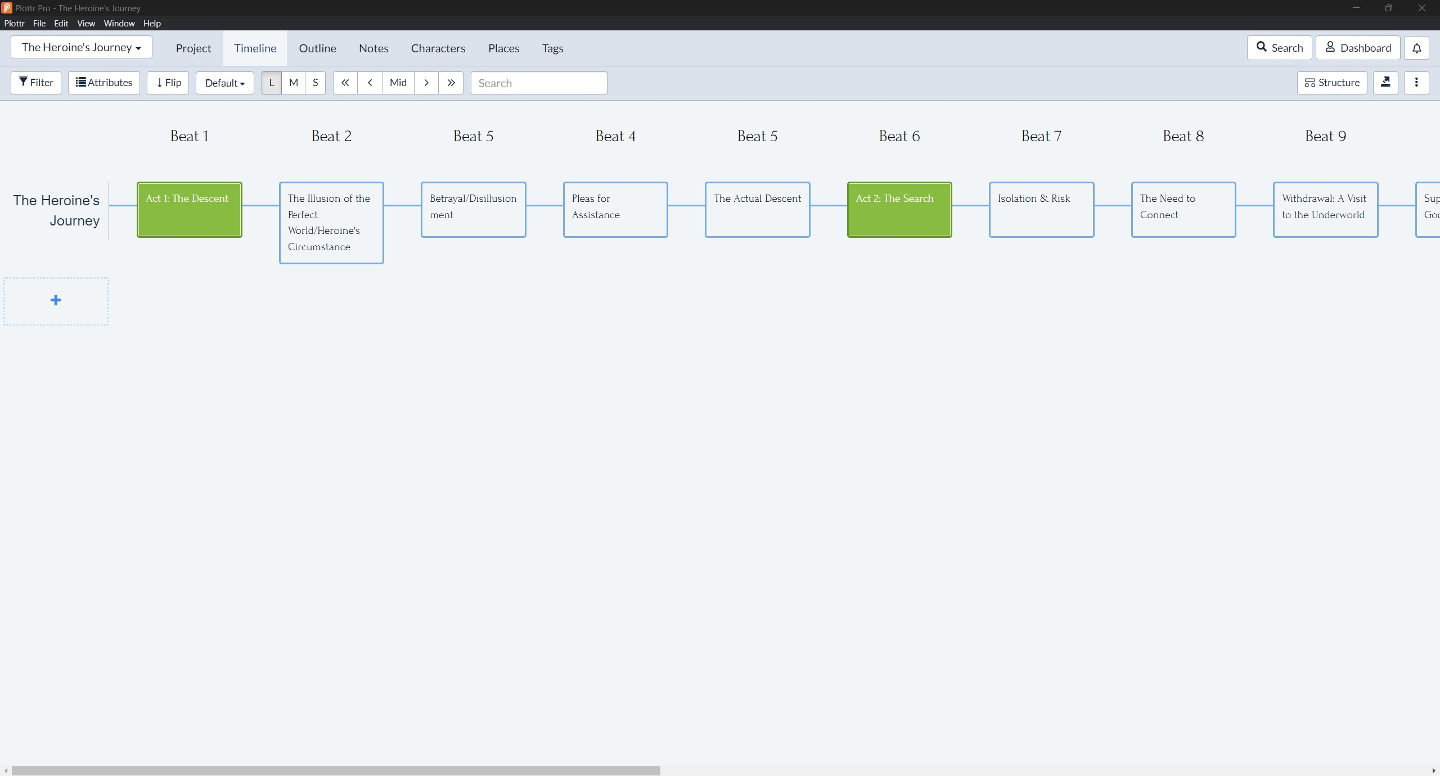
Task: Click the Plottr app icon in title bar
Action: pyautogui.click(x=7, y=8)
